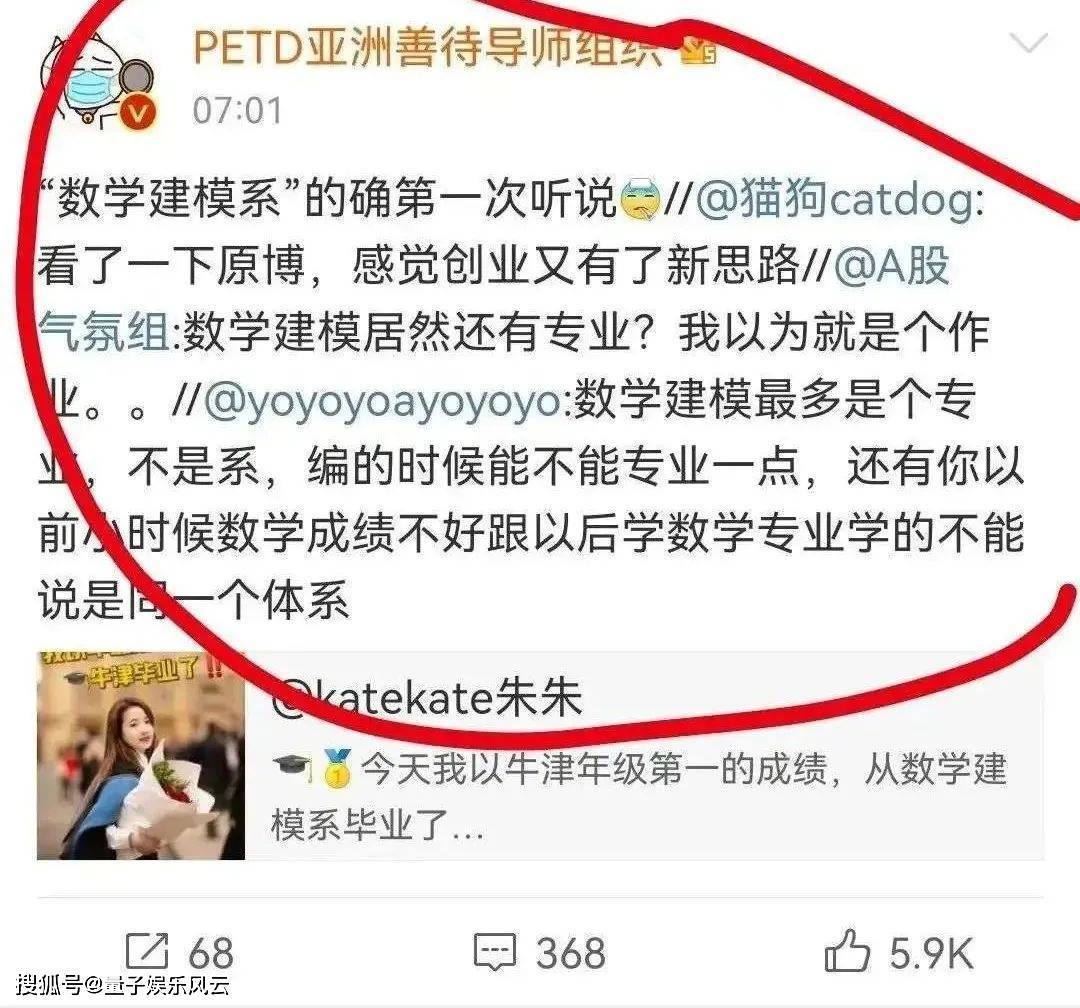
Task: Click the membership crown badge beside username
Action: 699,50
